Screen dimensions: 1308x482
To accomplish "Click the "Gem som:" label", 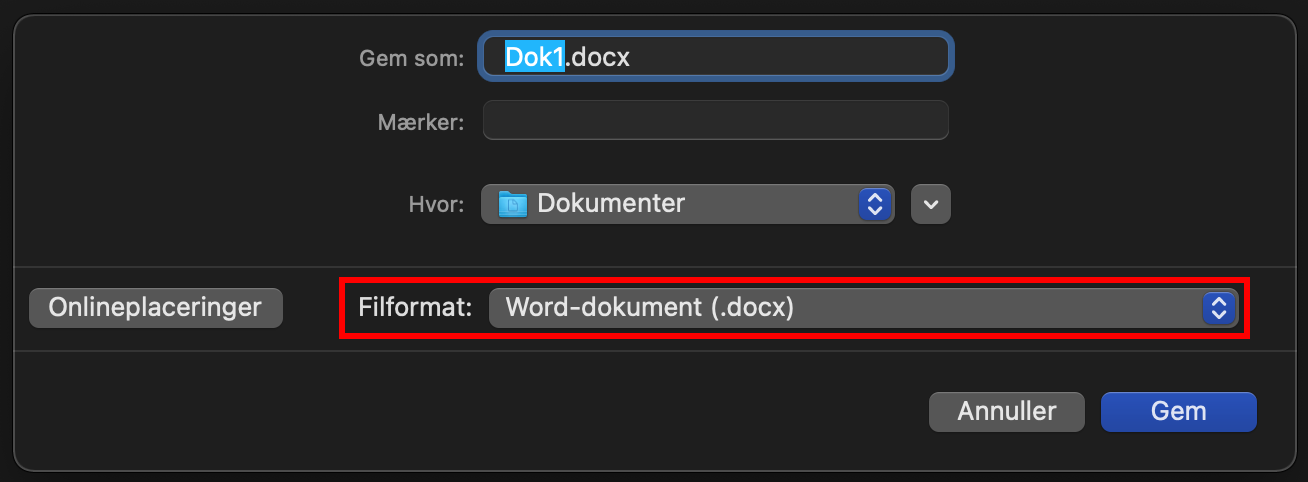I will pos(411,59).
